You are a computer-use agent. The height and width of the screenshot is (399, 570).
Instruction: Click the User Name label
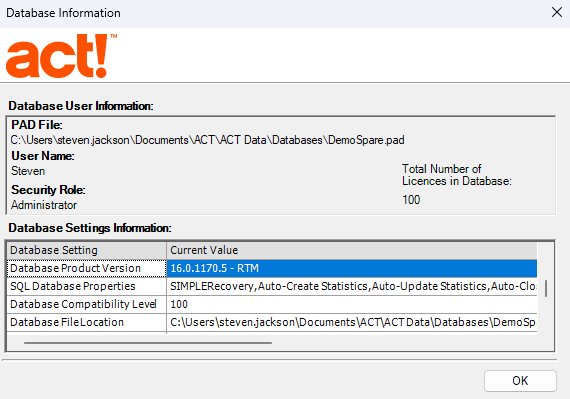[43, 156]
